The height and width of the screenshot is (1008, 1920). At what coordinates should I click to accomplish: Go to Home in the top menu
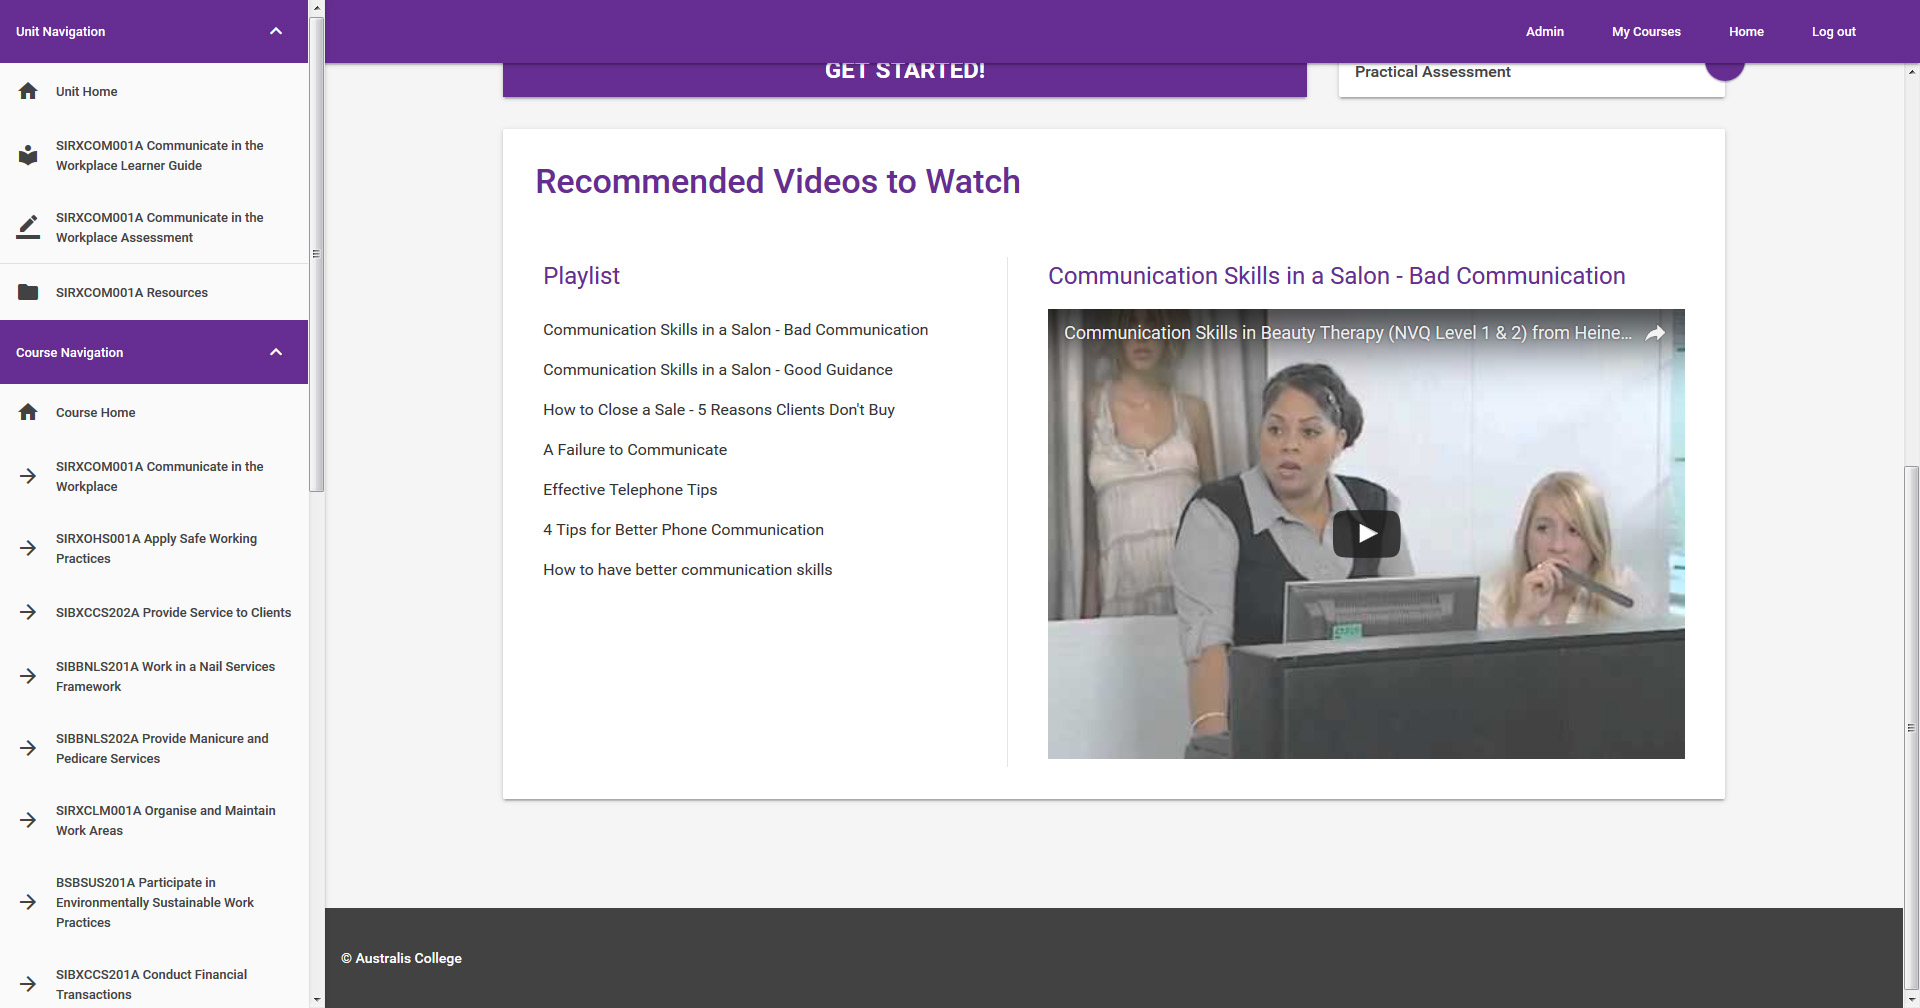[1746, 32]
